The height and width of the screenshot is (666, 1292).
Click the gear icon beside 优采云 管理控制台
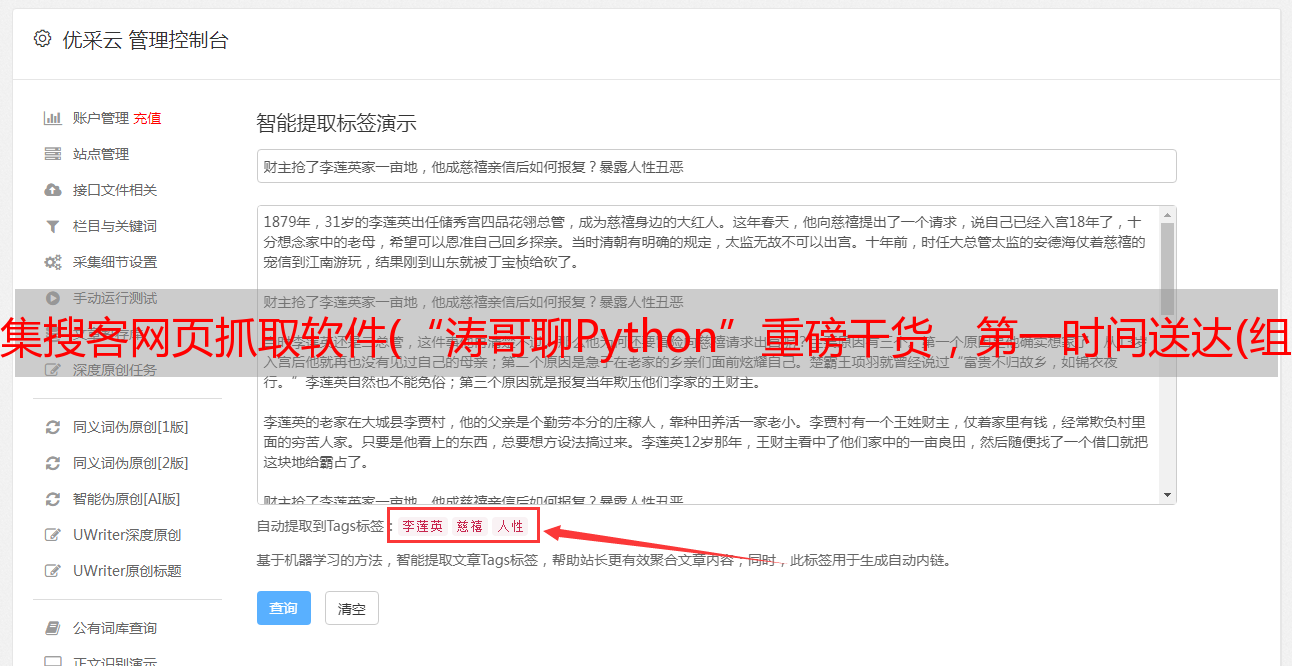[x=42, y=39]
